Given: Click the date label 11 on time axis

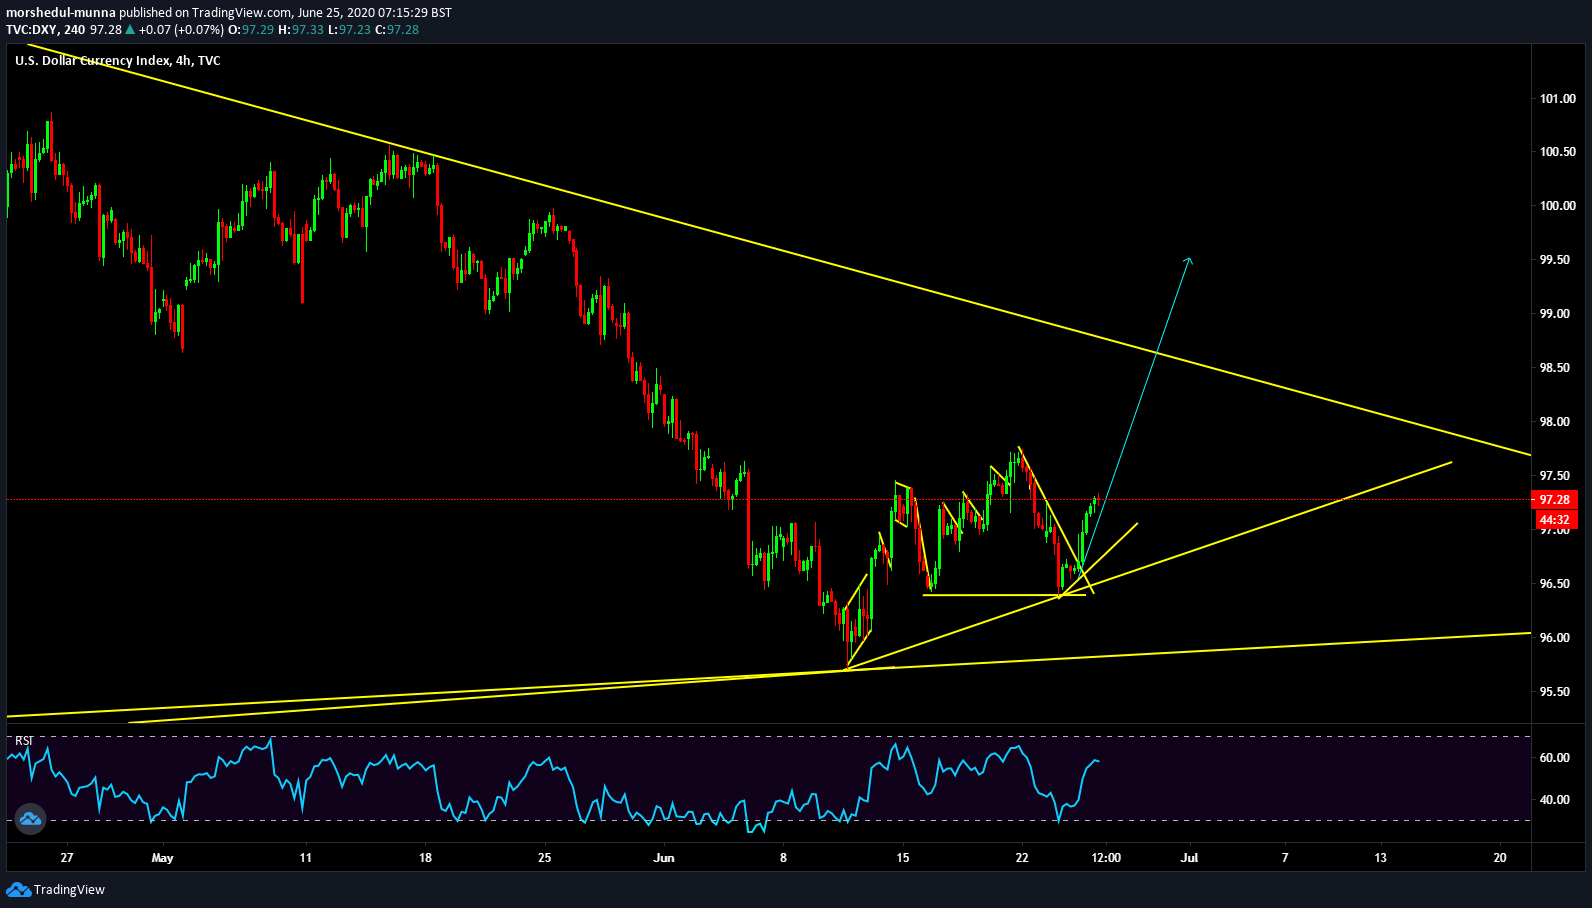Looking at the screenshot, I should pyautogui.click(x=305, y=858).
